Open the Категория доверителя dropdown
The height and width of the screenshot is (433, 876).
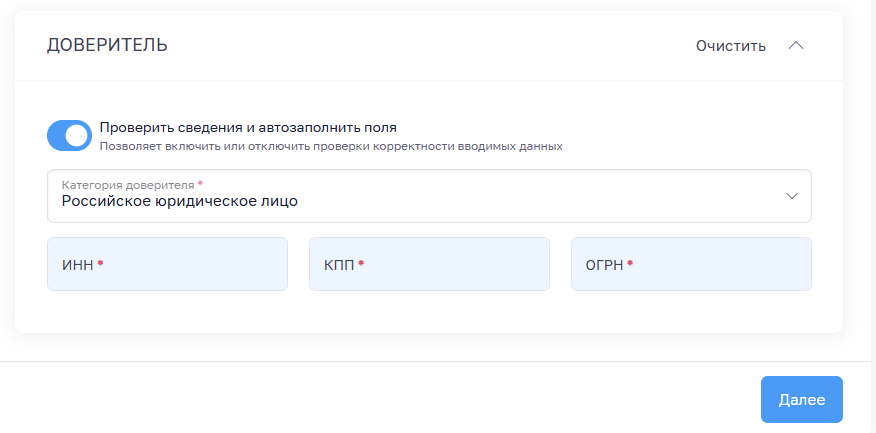428,195
